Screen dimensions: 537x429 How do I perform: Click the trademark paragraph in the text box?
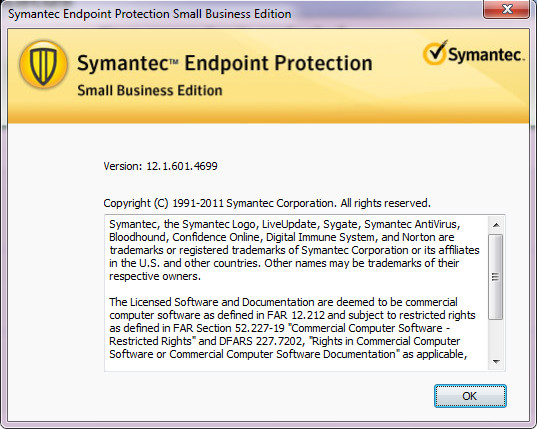pos(294,250)
